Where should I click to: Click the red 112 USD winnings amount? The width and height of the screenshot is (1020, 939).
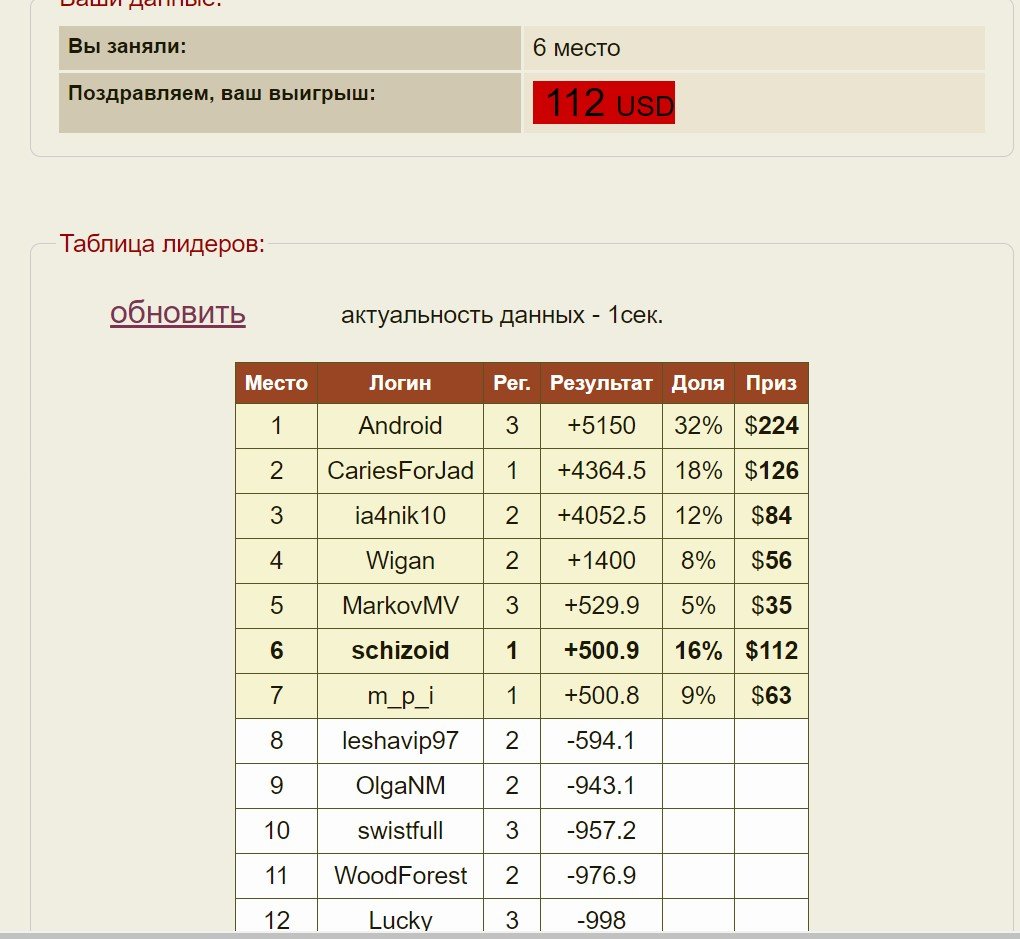(x=602, y=102)
